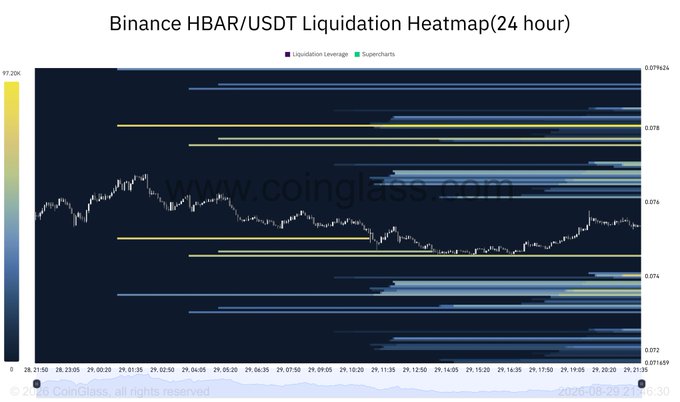
Task: Click the 29, 04:05 time axis label
Action: (194, 370)
